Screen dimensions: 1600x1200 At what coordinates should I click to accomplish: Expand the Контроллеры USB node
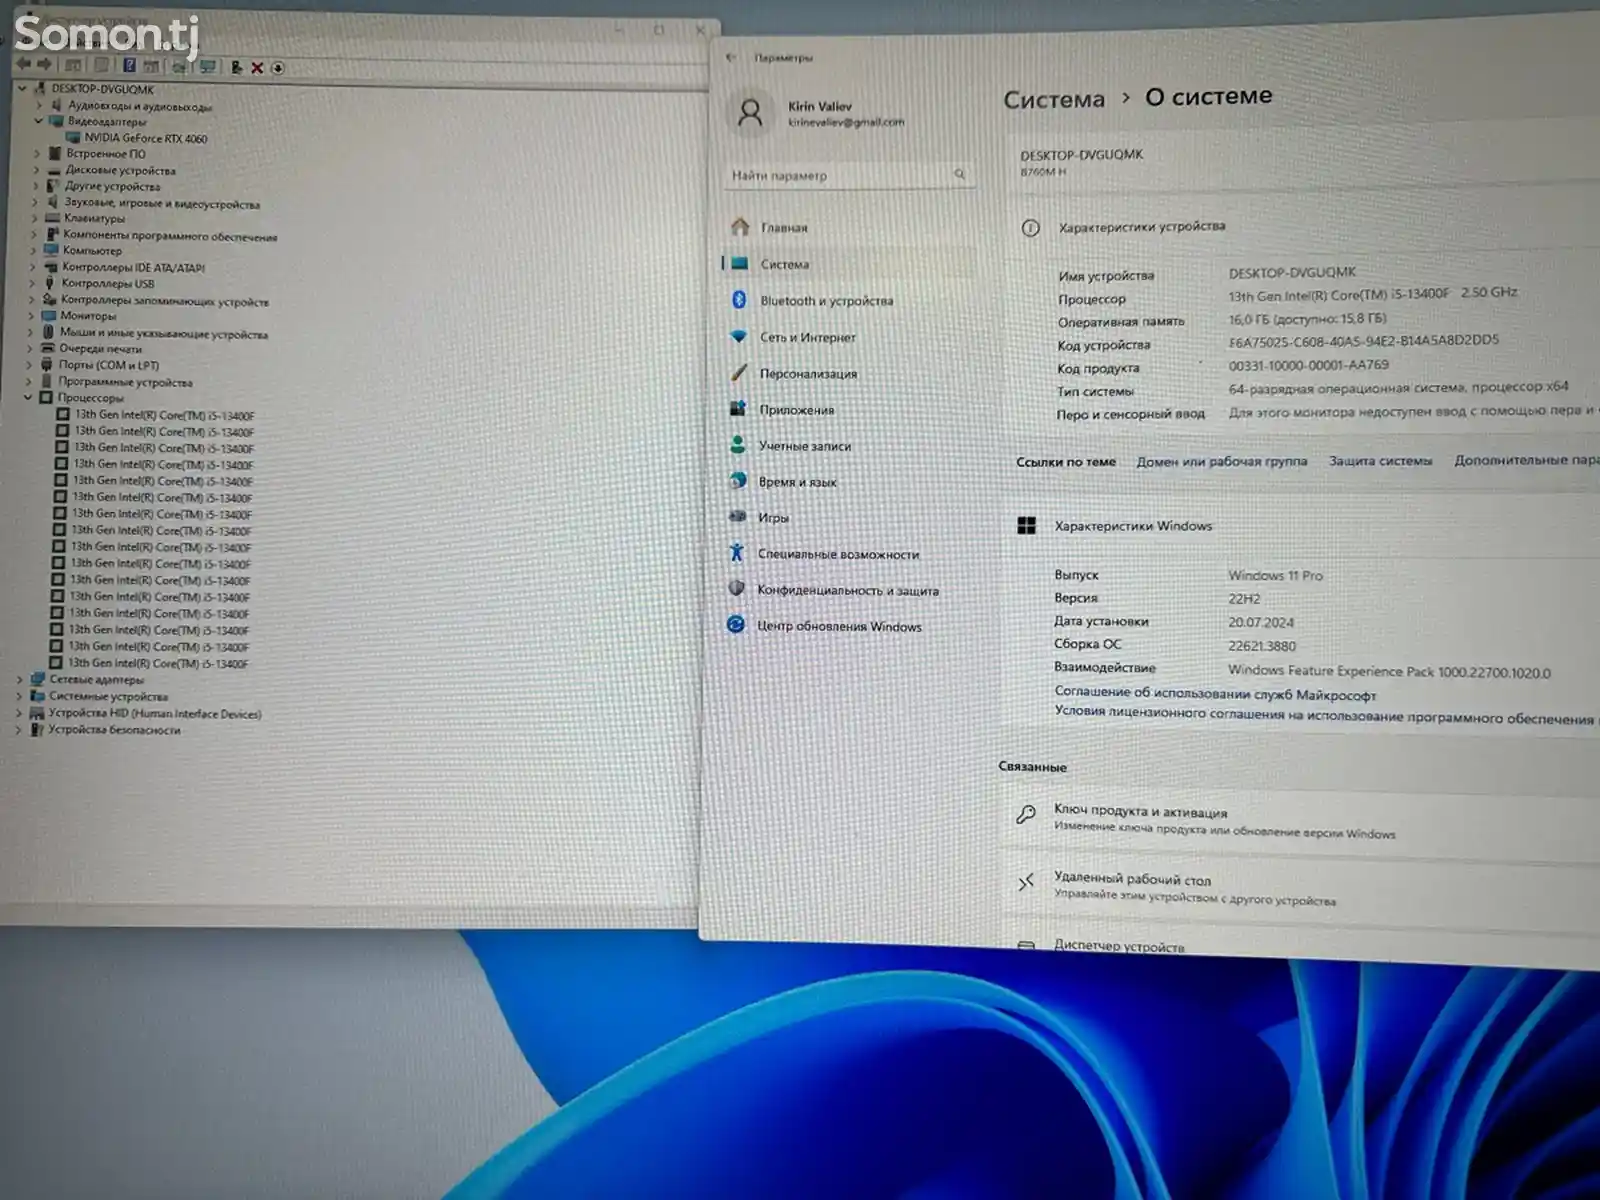coord(34,283)
